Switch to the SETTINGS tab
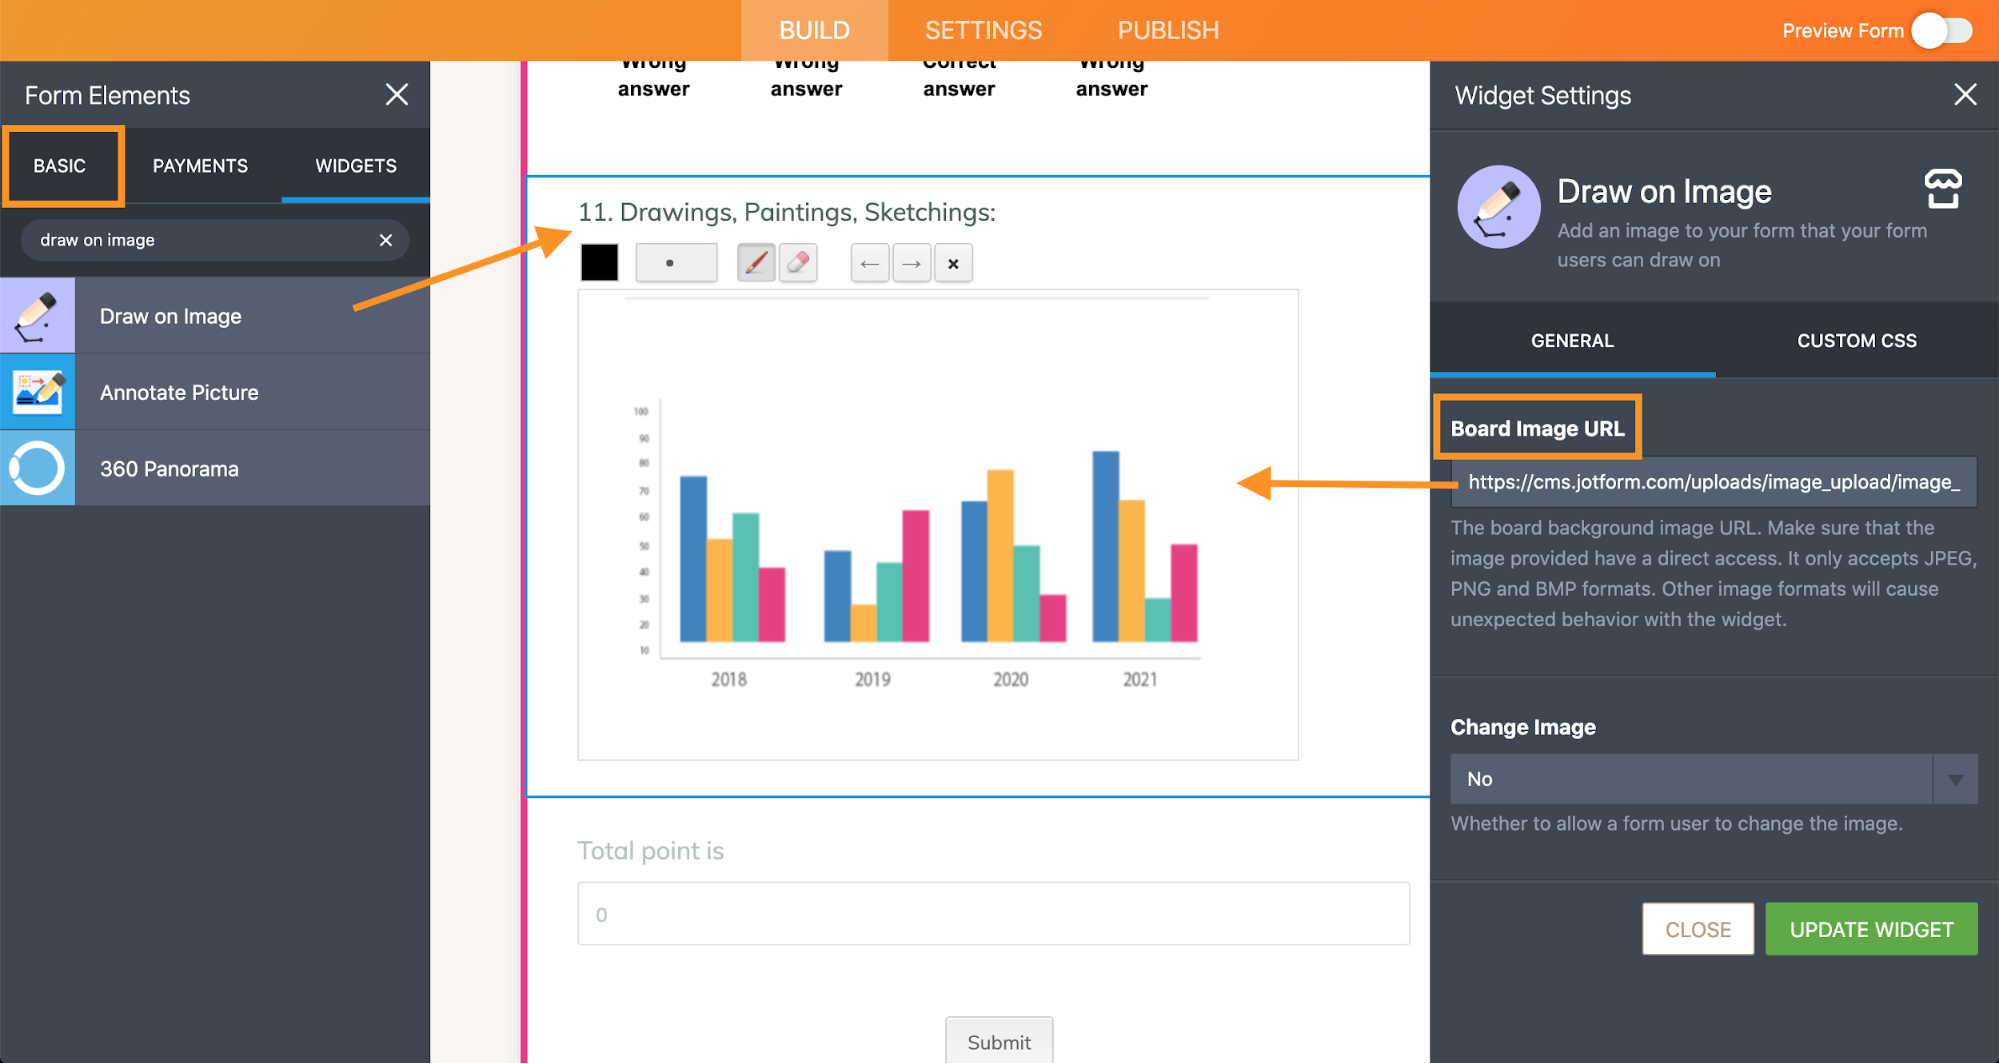Image resolution: width=1999 pixels, height=1064 pixels. pos(983,31)
